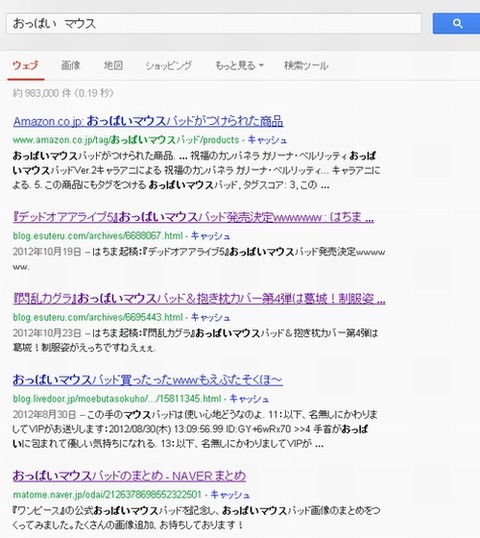
Task: Click the blog.livedoor.jp/moebutasokuho URL text
Action: coord(117,399)
